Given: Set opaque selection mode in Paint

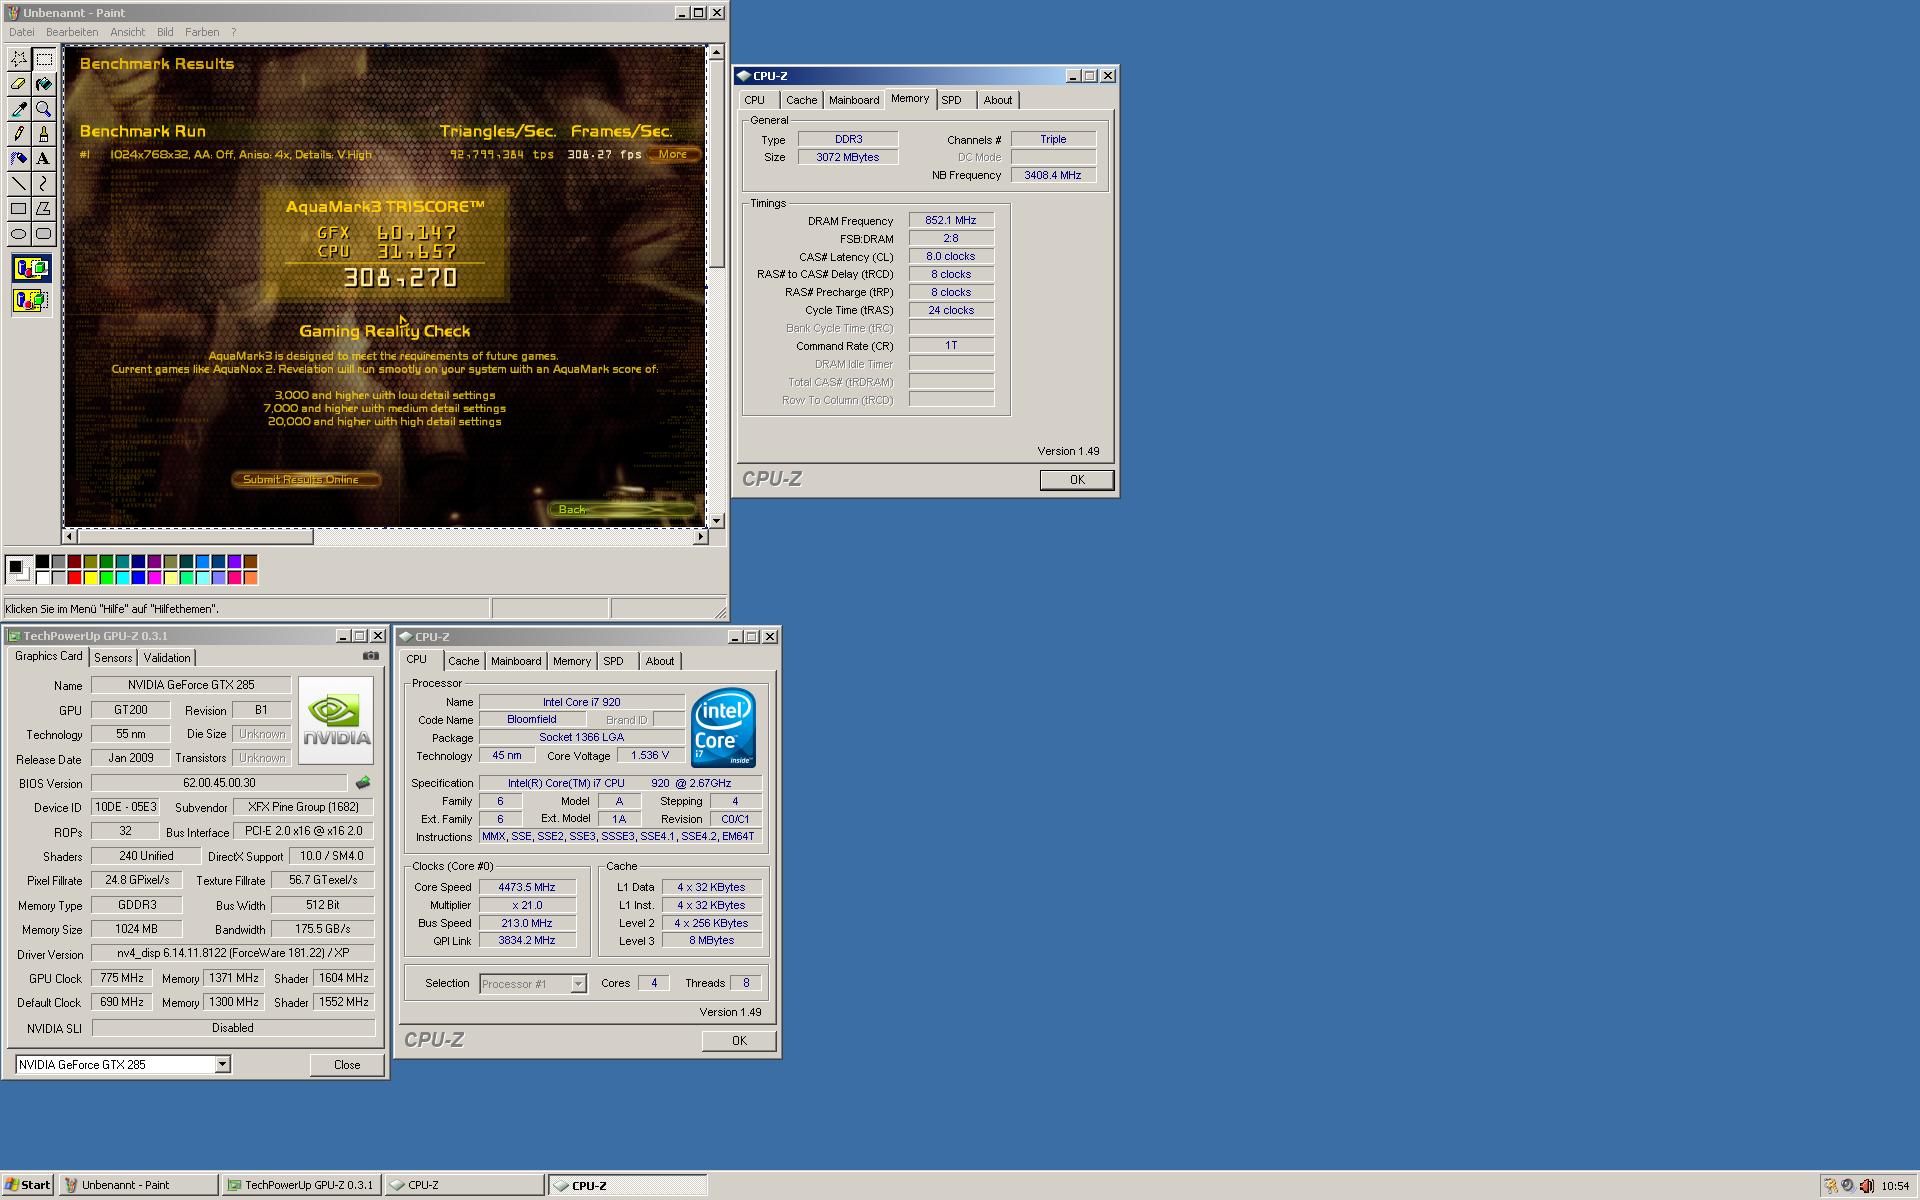Looking at the screenshot, I should tap(31, 268).
